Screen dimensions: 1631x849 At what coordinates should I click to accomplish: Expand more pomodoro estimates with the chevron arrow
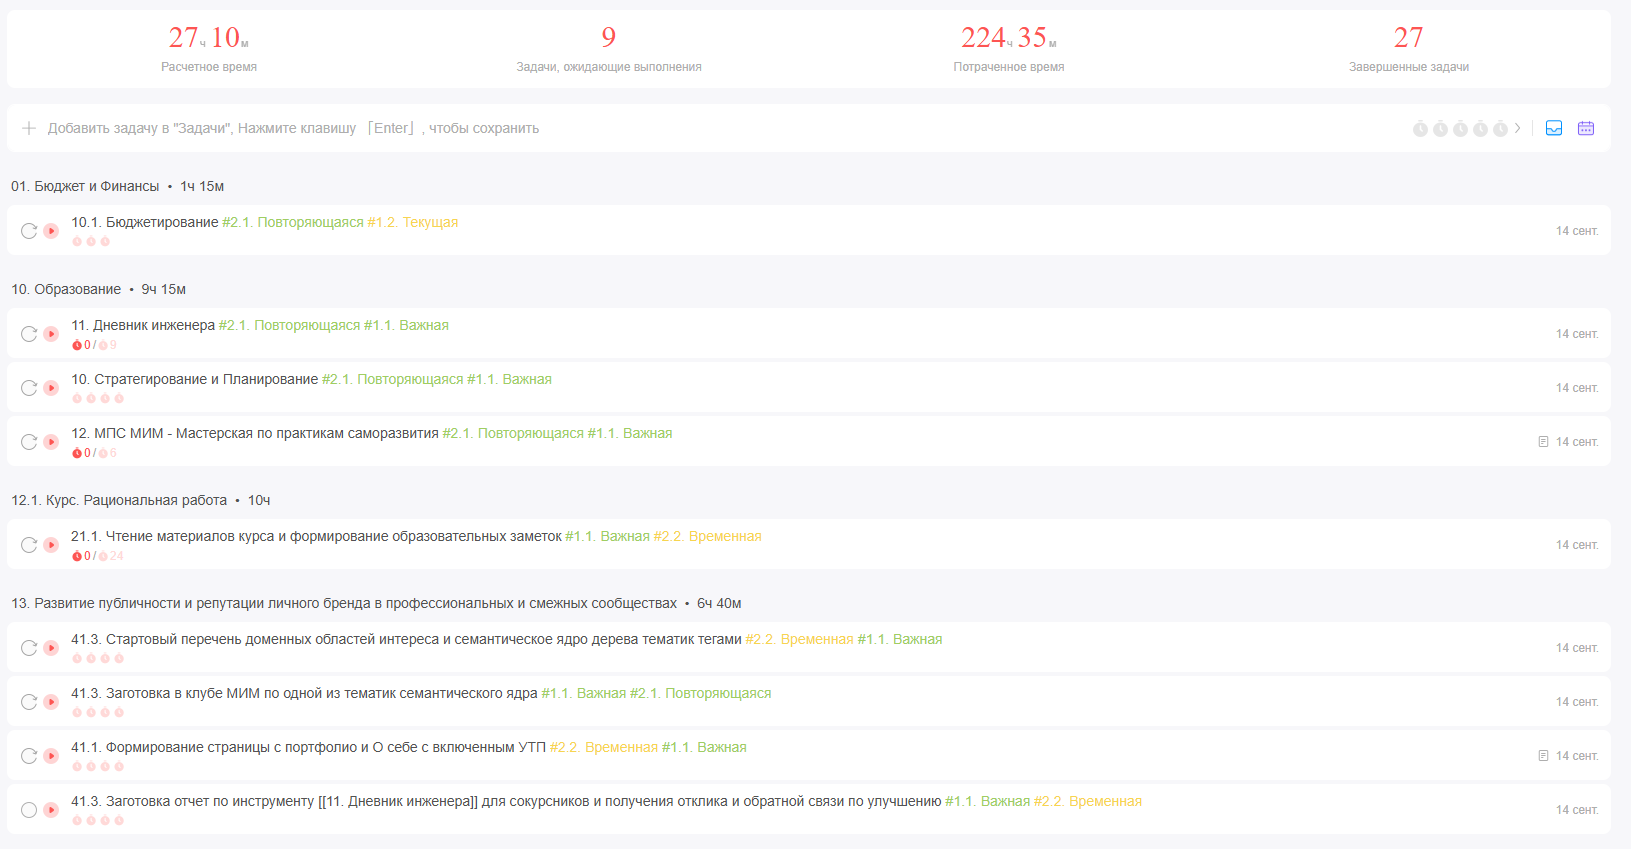1518,128
